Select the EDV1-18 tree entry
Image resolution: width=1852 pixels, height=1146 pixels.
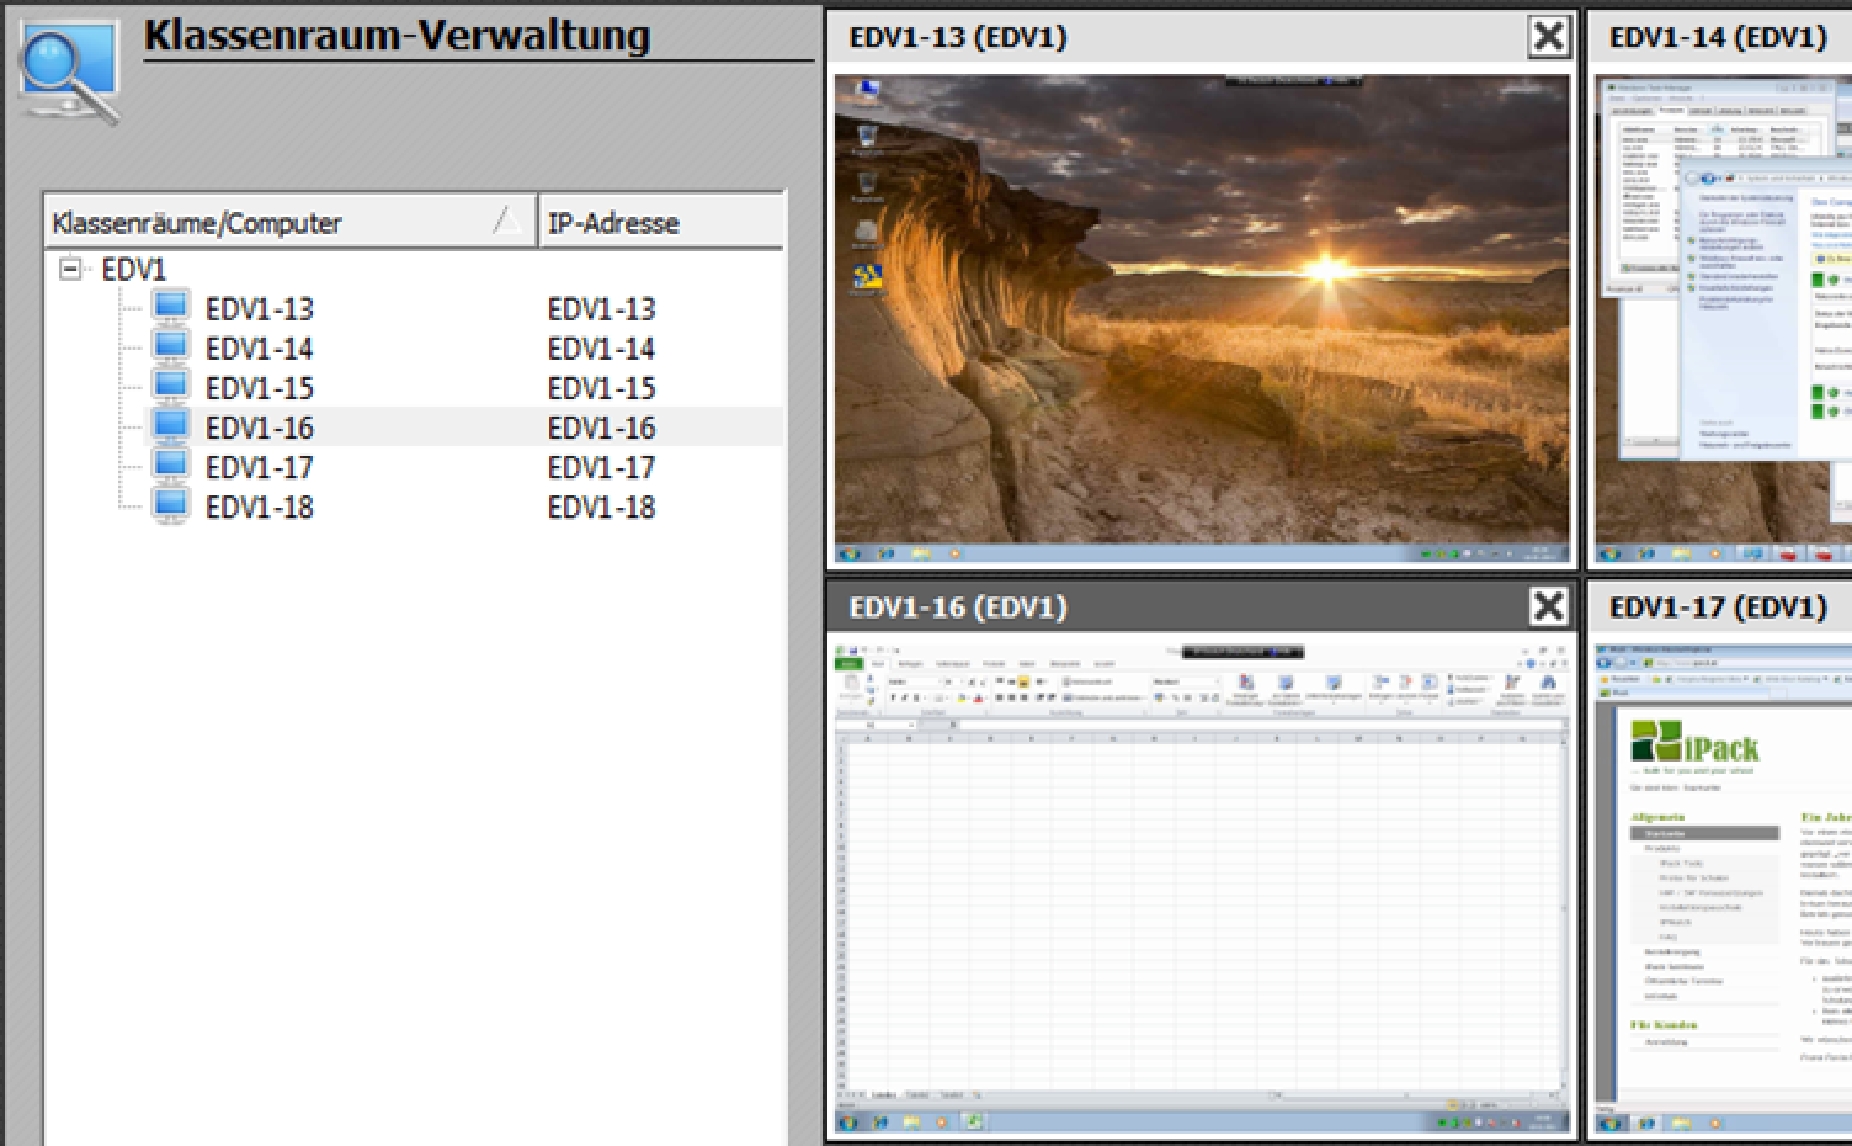point(259,507)
